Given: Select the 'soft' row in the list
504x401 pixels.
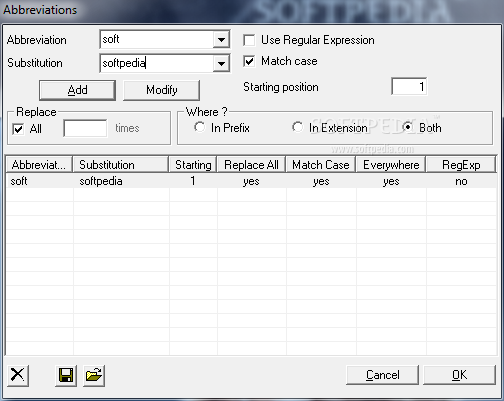Looking at the screenshot, I should pos(251,181).
